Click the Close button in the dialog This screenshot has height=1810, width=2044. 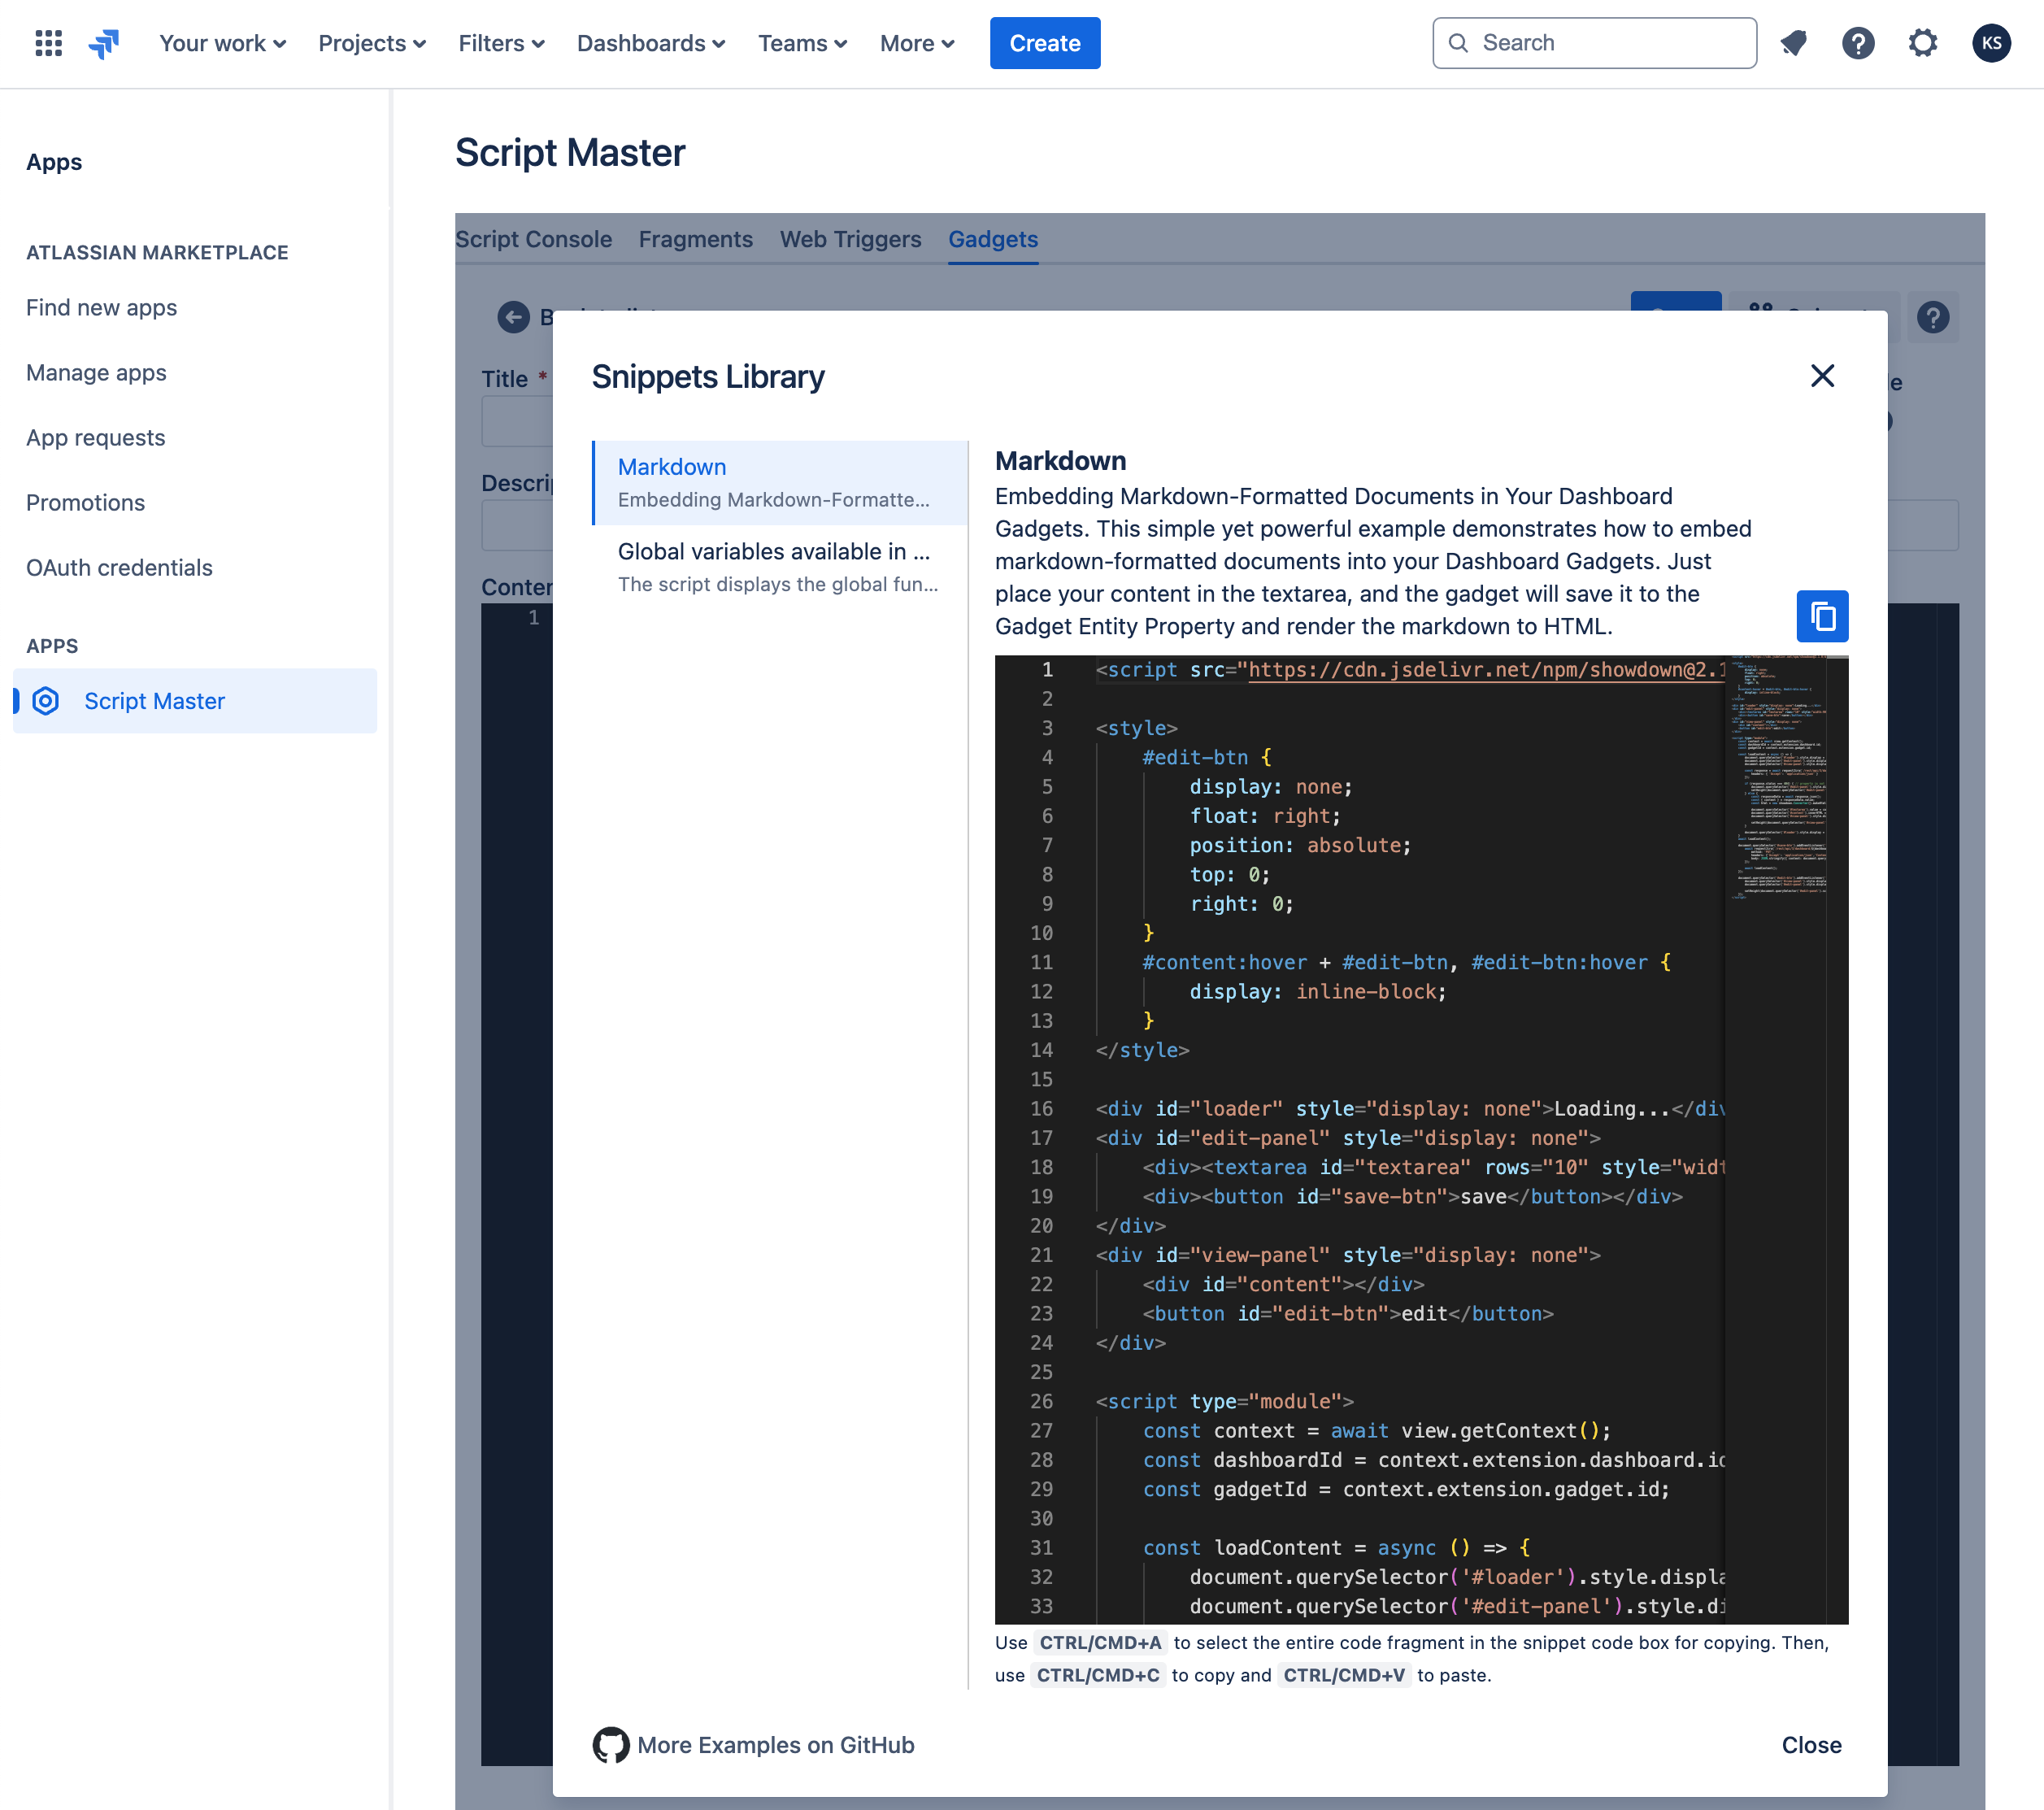(x=1811, y=1745)
